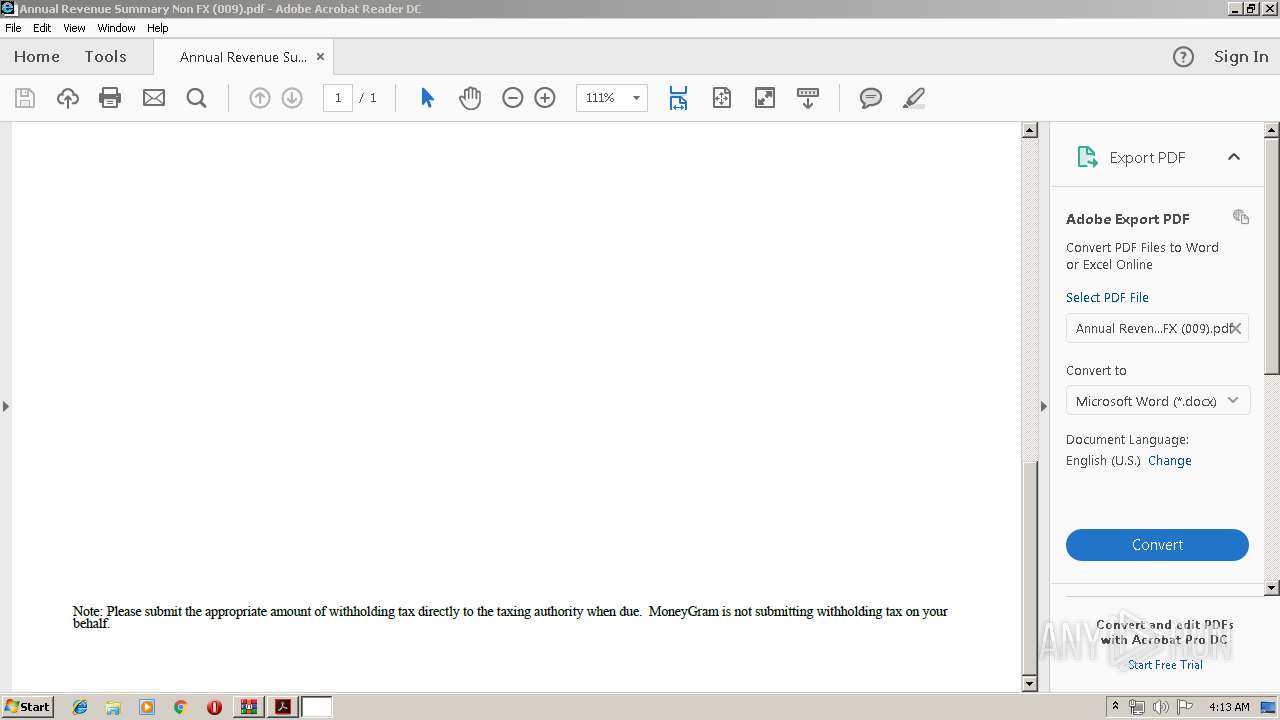
Task: Click the right panel scrollbar up arrow
Action: coord(1272,130)
